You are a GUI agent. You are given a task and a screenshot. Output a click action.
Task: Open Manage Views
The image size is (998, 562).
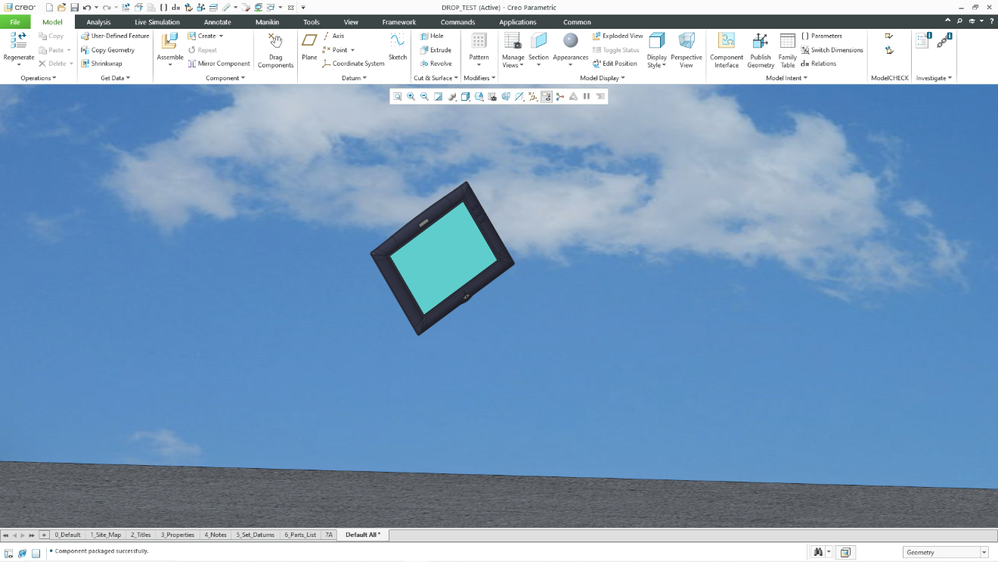[512, 42]
